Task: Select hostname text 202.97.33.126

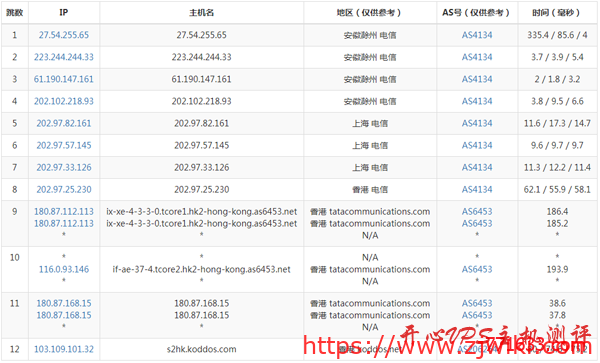Action: coord(201,168)
